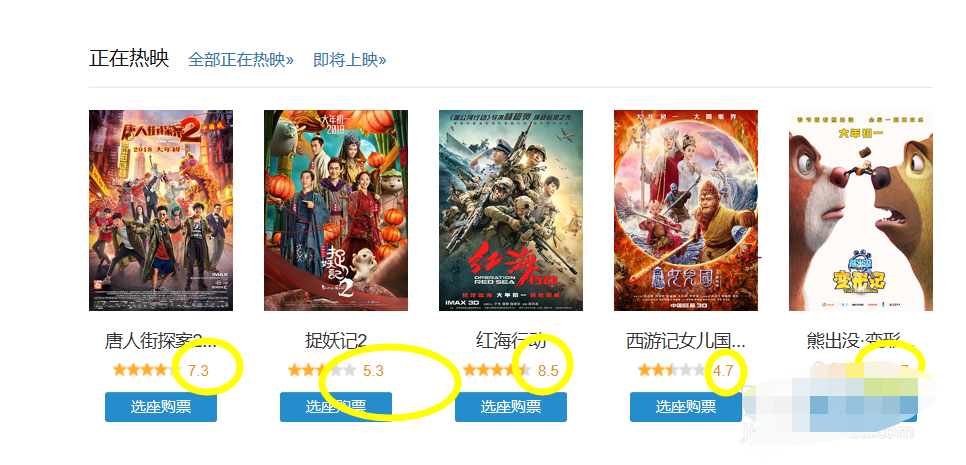Open the 红海行动 movie poster

[511, 211]
